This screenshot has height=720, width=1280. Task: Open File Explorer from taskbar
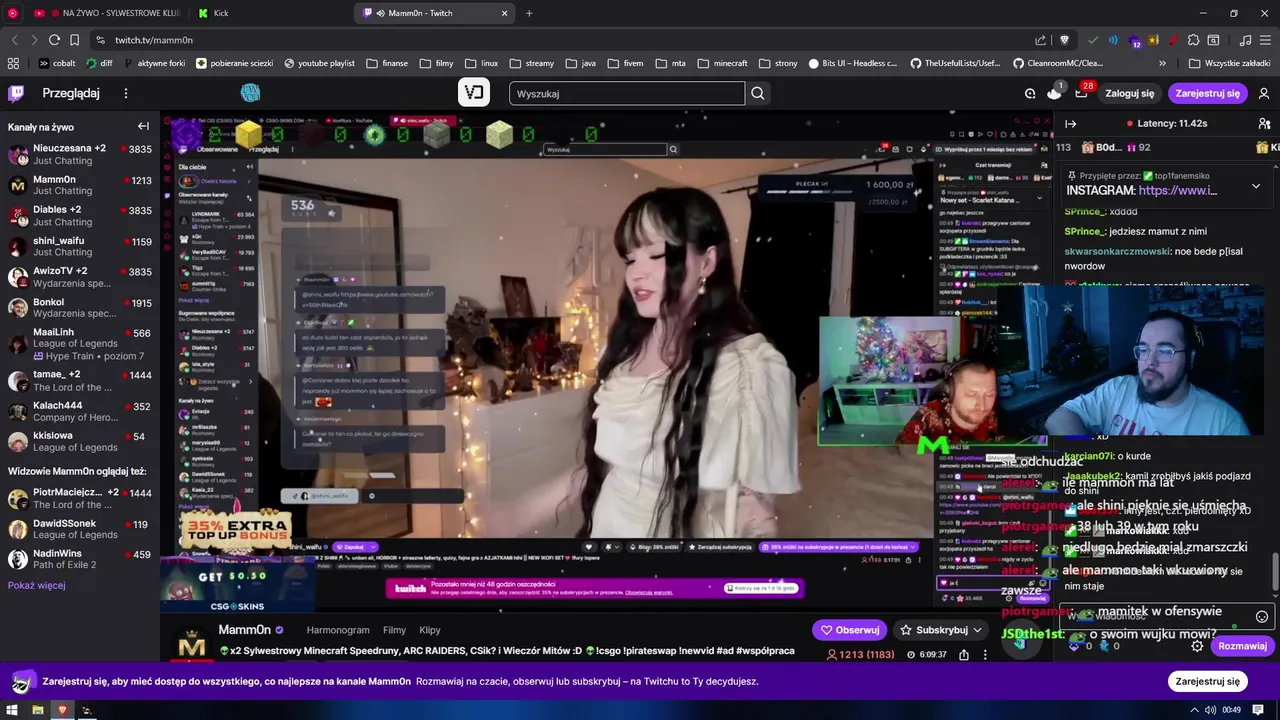point(38,710)
